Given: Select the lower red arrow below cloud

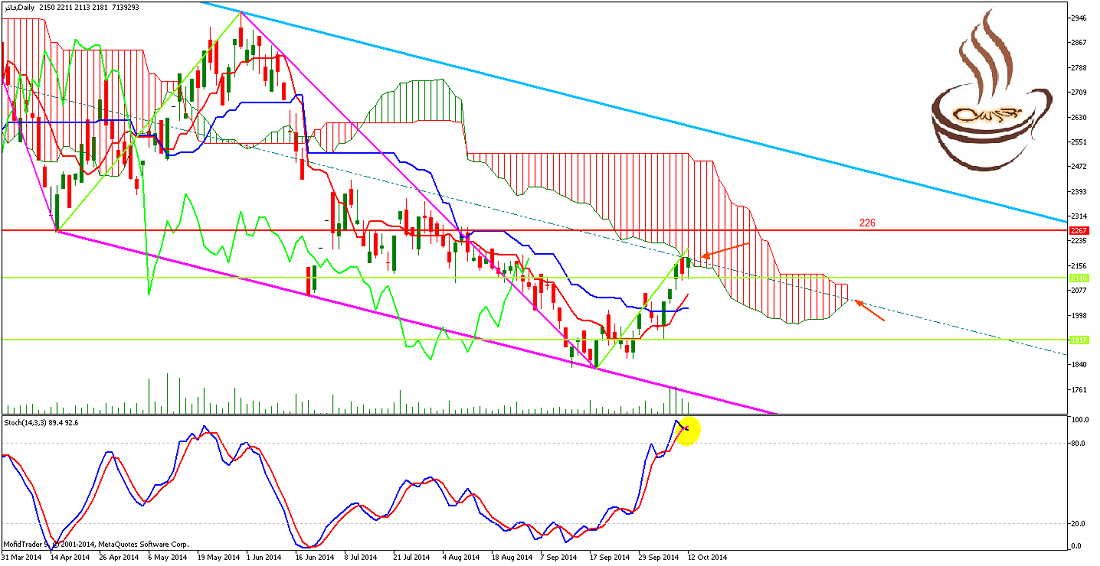Looking at the screenshot, I should tap(869, 313).
